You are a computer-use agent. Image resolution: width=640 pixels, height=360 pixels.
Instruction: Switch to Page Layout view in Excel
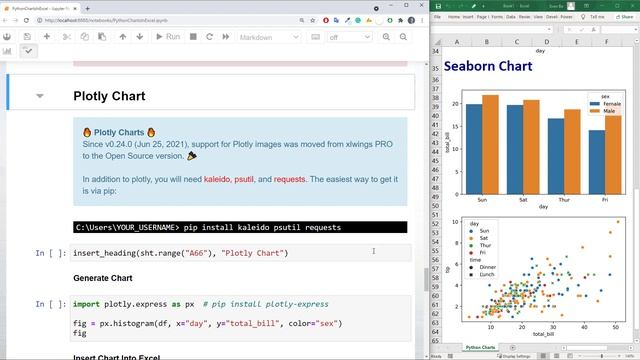pos(556,356)
